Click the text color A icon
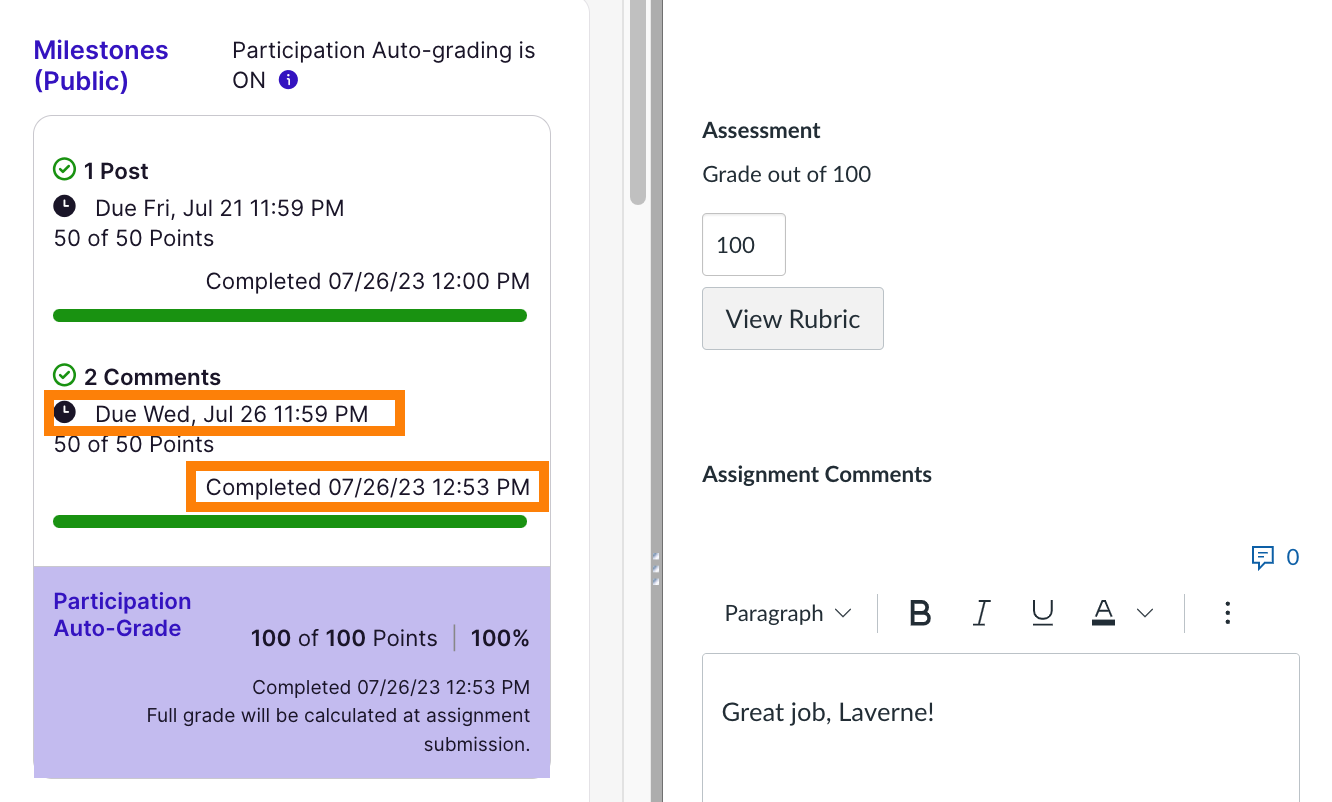The height and width of the screenshot is (802, 1332). tap(1104, 612)
